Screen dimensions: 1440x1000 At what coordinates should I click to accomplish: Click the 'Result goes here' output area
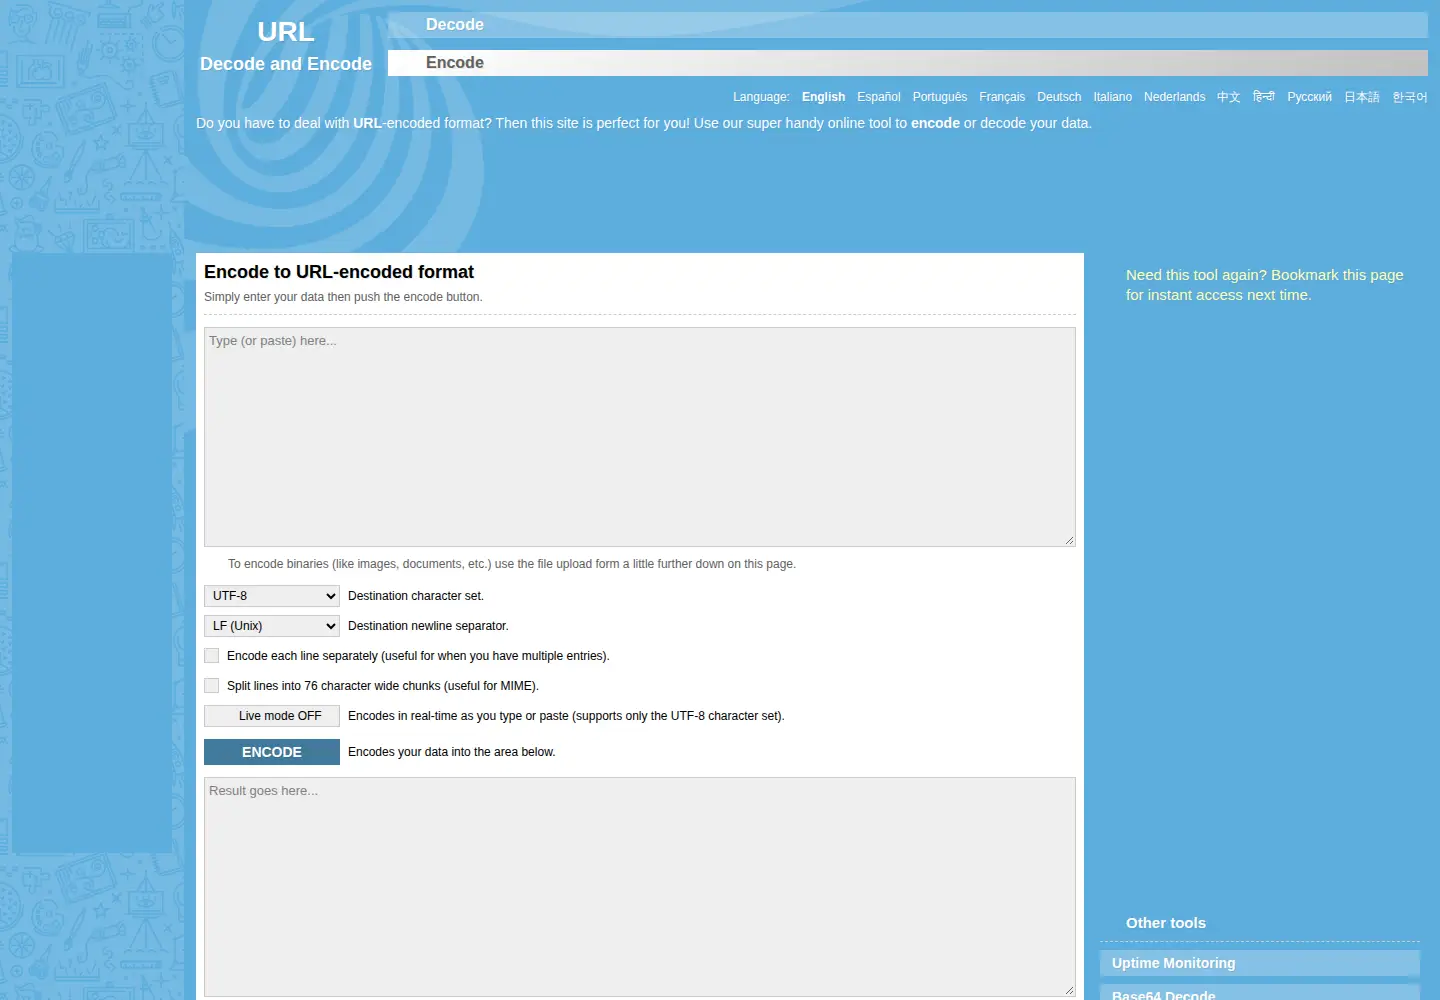click(640, 887)
